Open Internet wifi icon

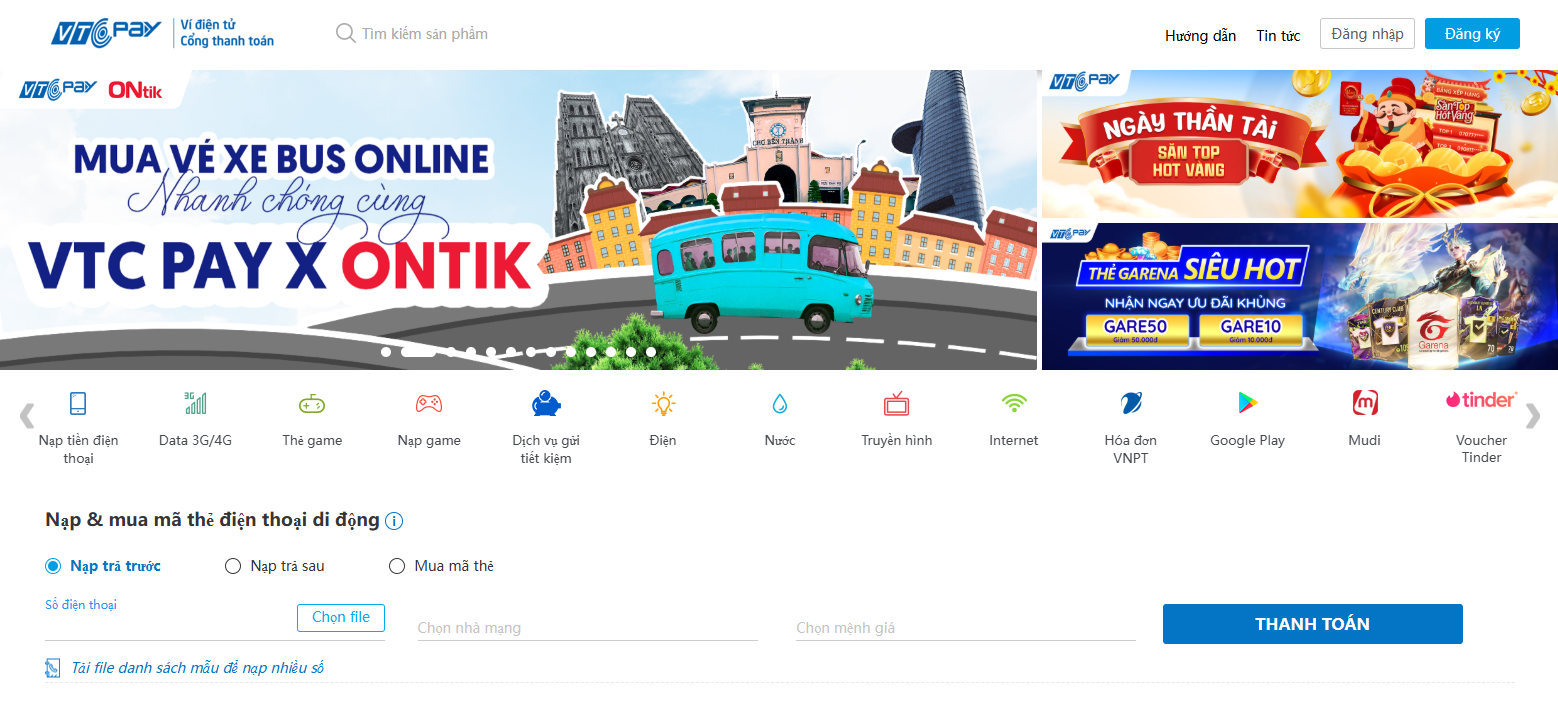(x=1014, y=404)
